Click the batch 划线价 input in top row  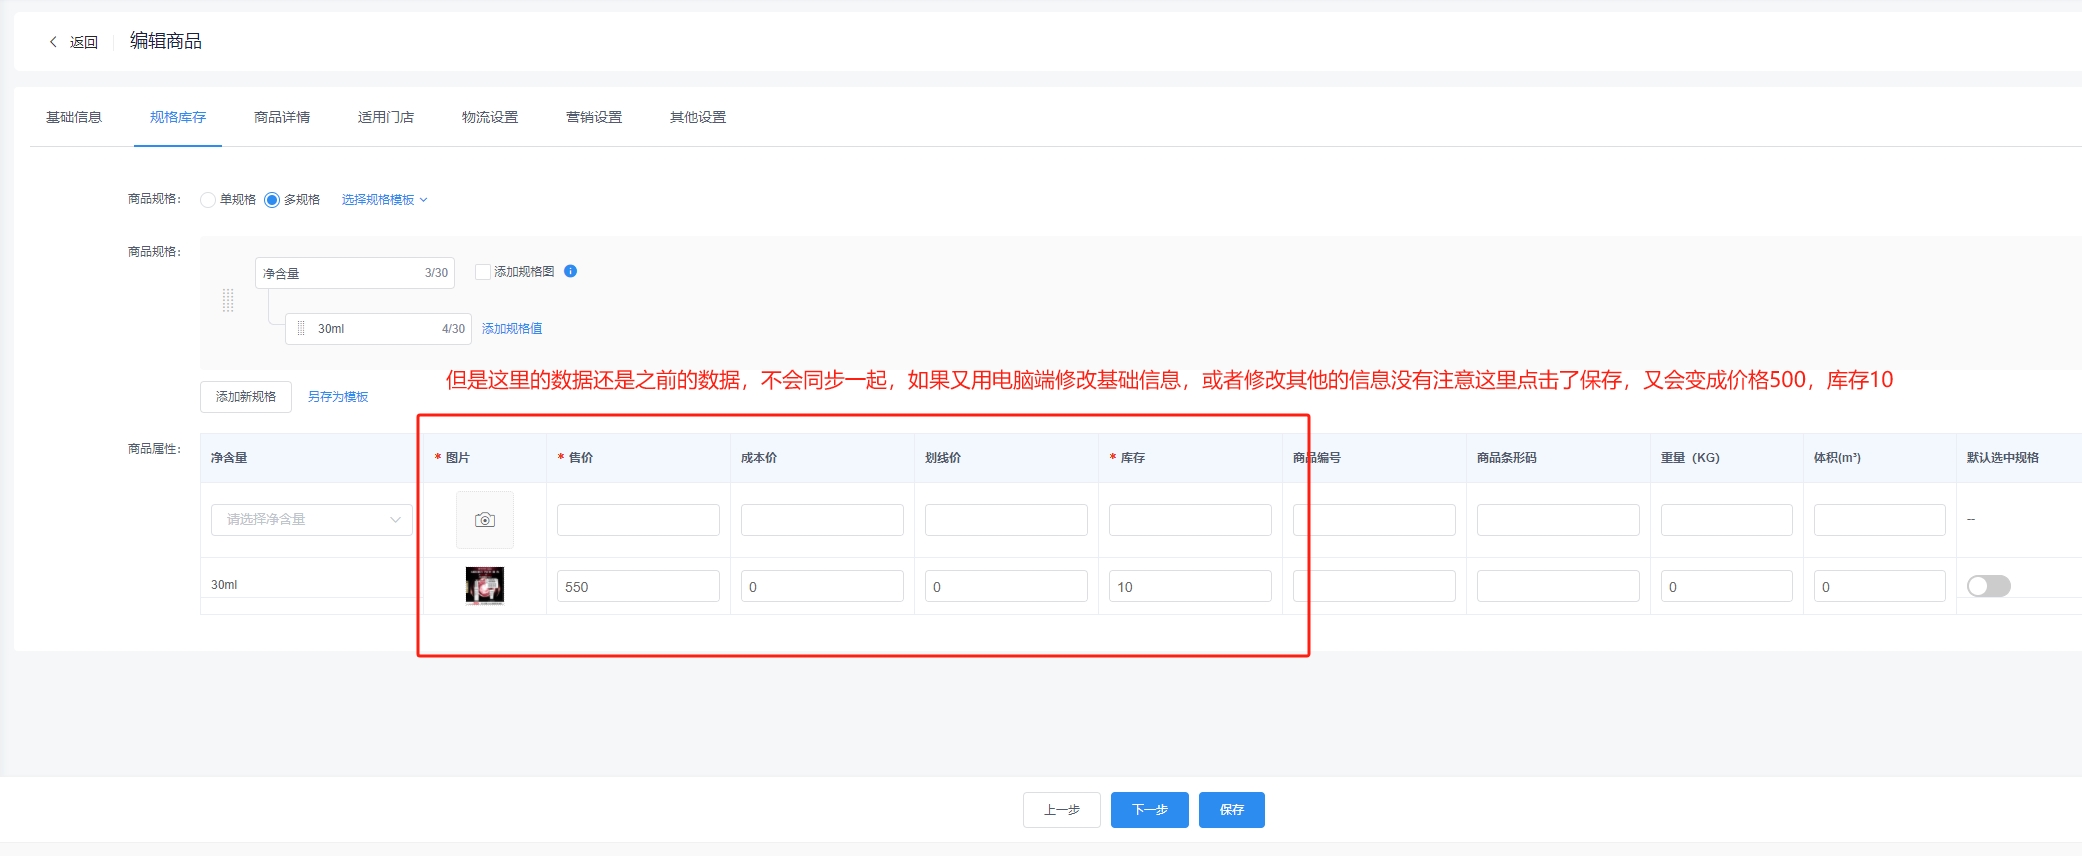point(1006,520)
